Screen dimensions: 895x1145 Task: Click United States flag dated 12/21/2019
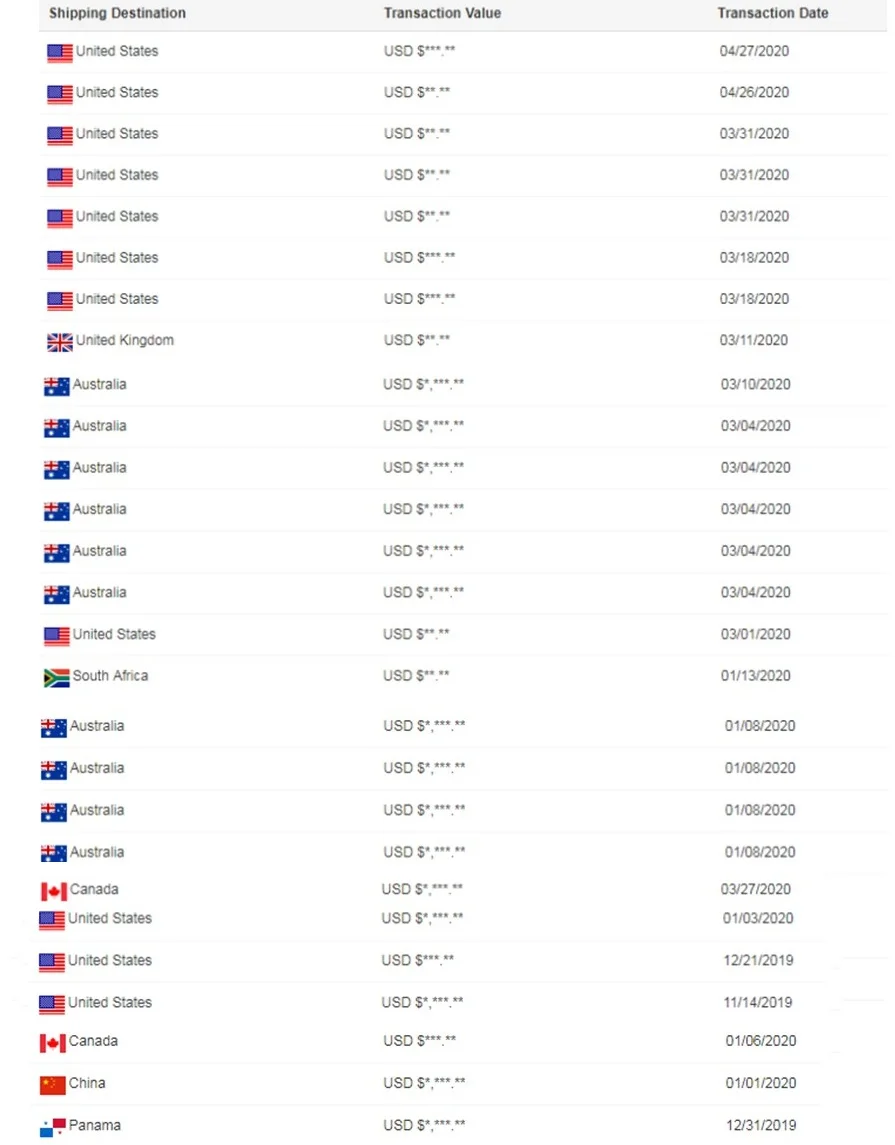click(x=52, y=962)
